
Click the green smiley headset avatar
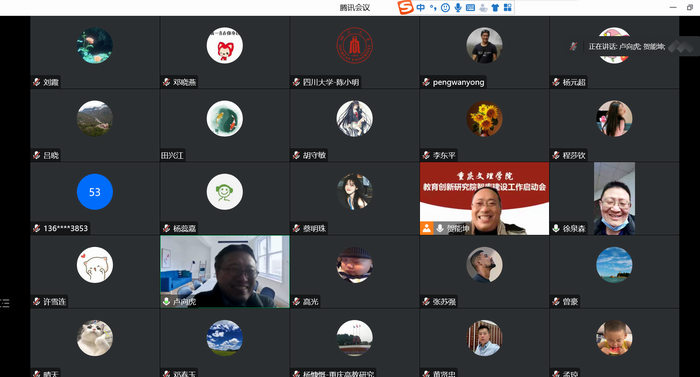point(225,192)
